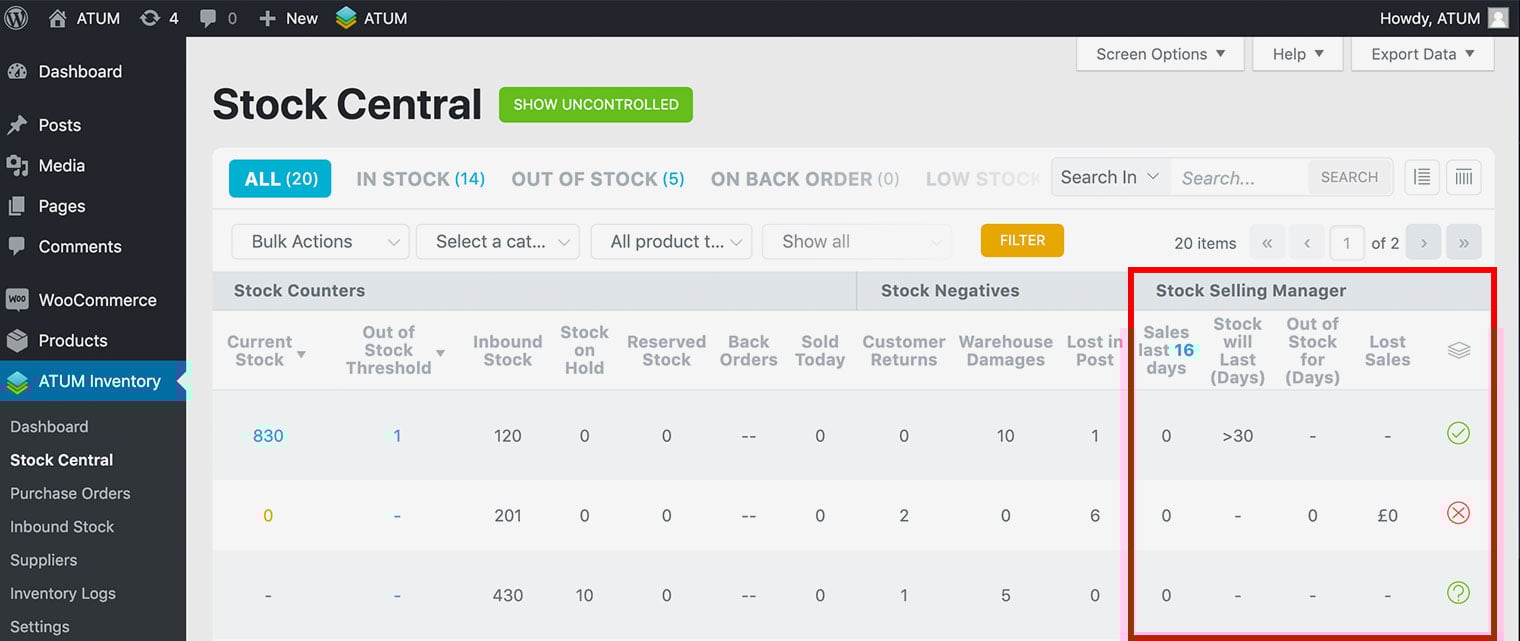Click the comments bubble icon in admin bar

208,18
